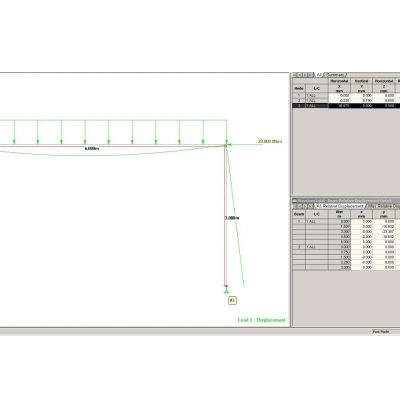Click the Horizontal Z column header
The width and height of the screenshot is (400, 400).
point(384,86)
